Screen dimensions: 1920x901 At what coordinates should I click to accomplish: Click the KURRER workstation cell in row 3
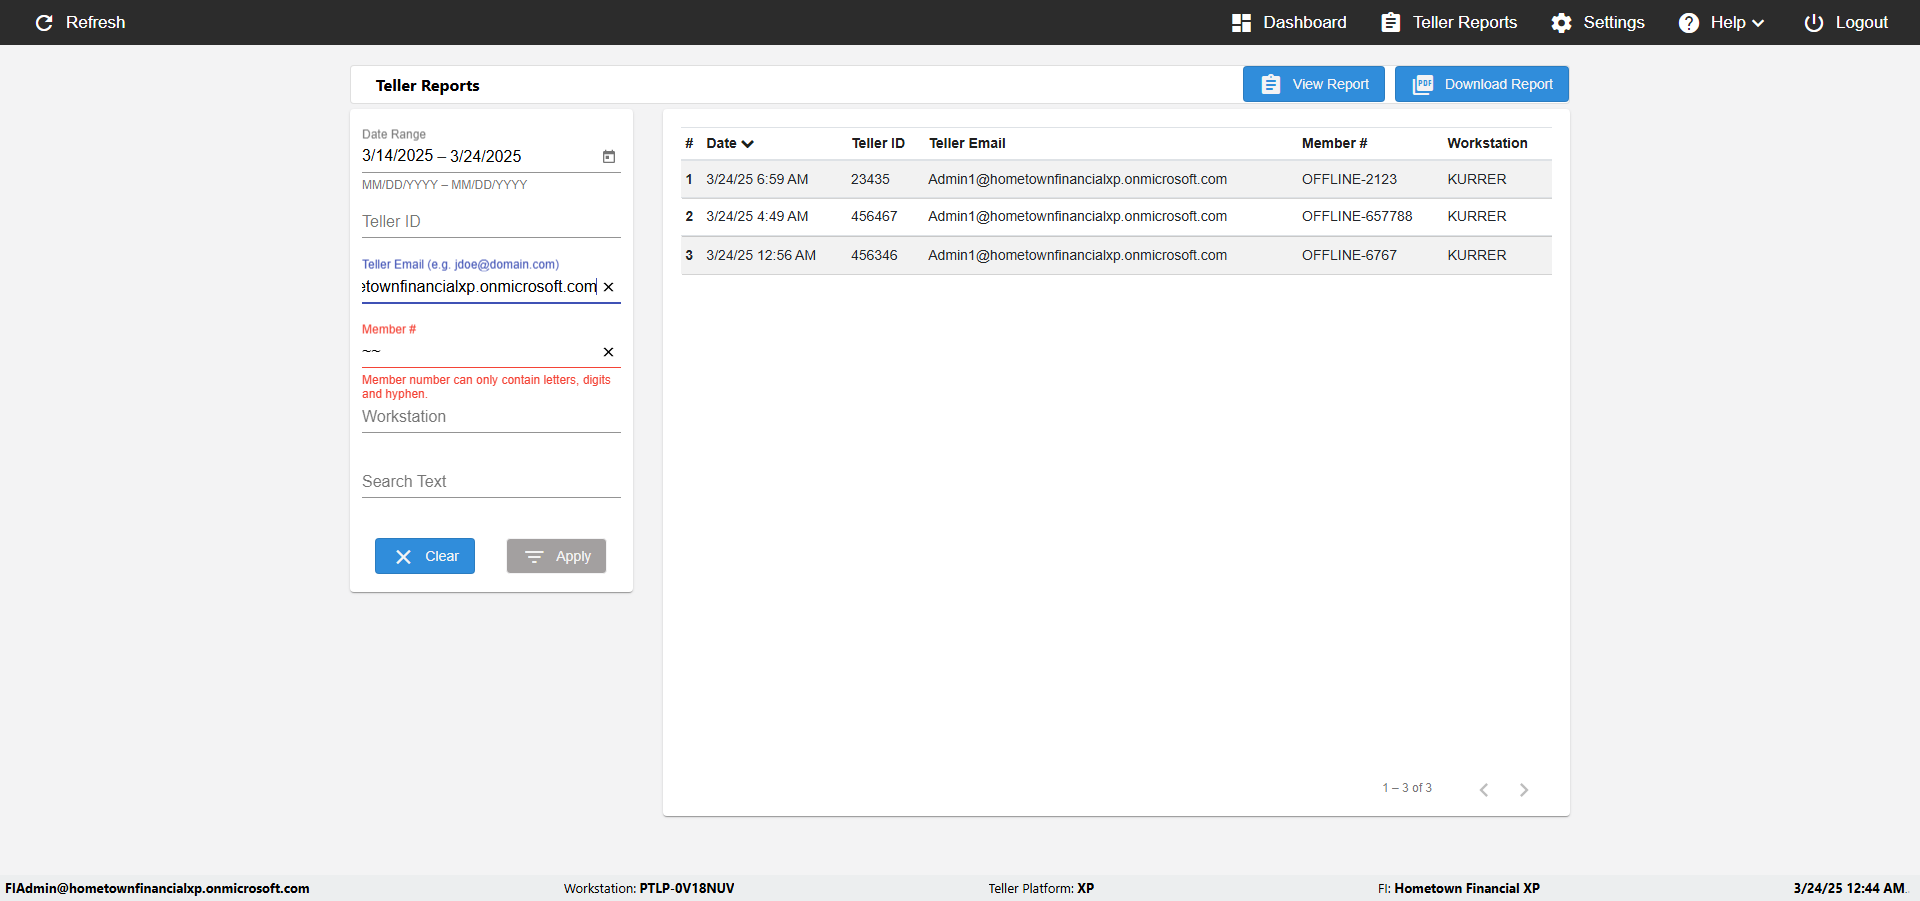tap(1476, 255)
